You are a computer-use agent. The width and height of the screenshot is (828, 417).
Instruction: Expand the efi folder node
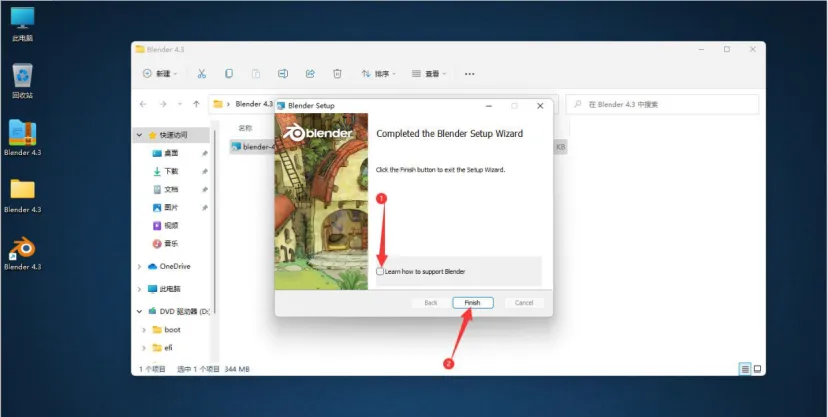[x=144, y=348]
